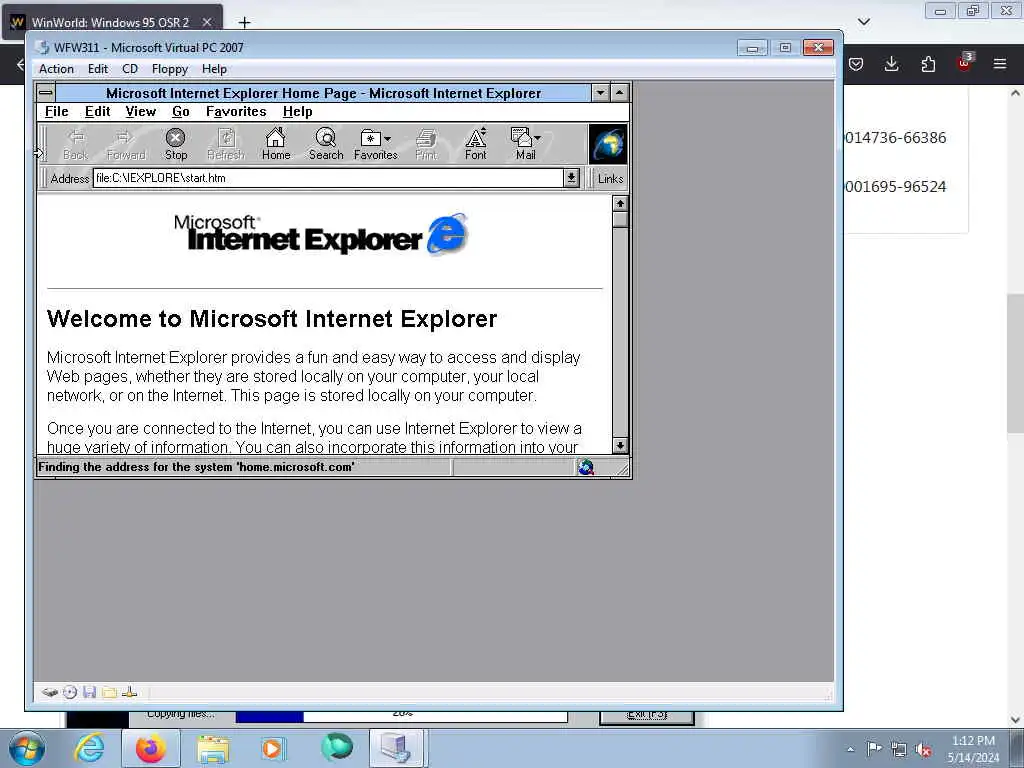Click the Virtual PC taskbar button

click(x=397, y=748)
